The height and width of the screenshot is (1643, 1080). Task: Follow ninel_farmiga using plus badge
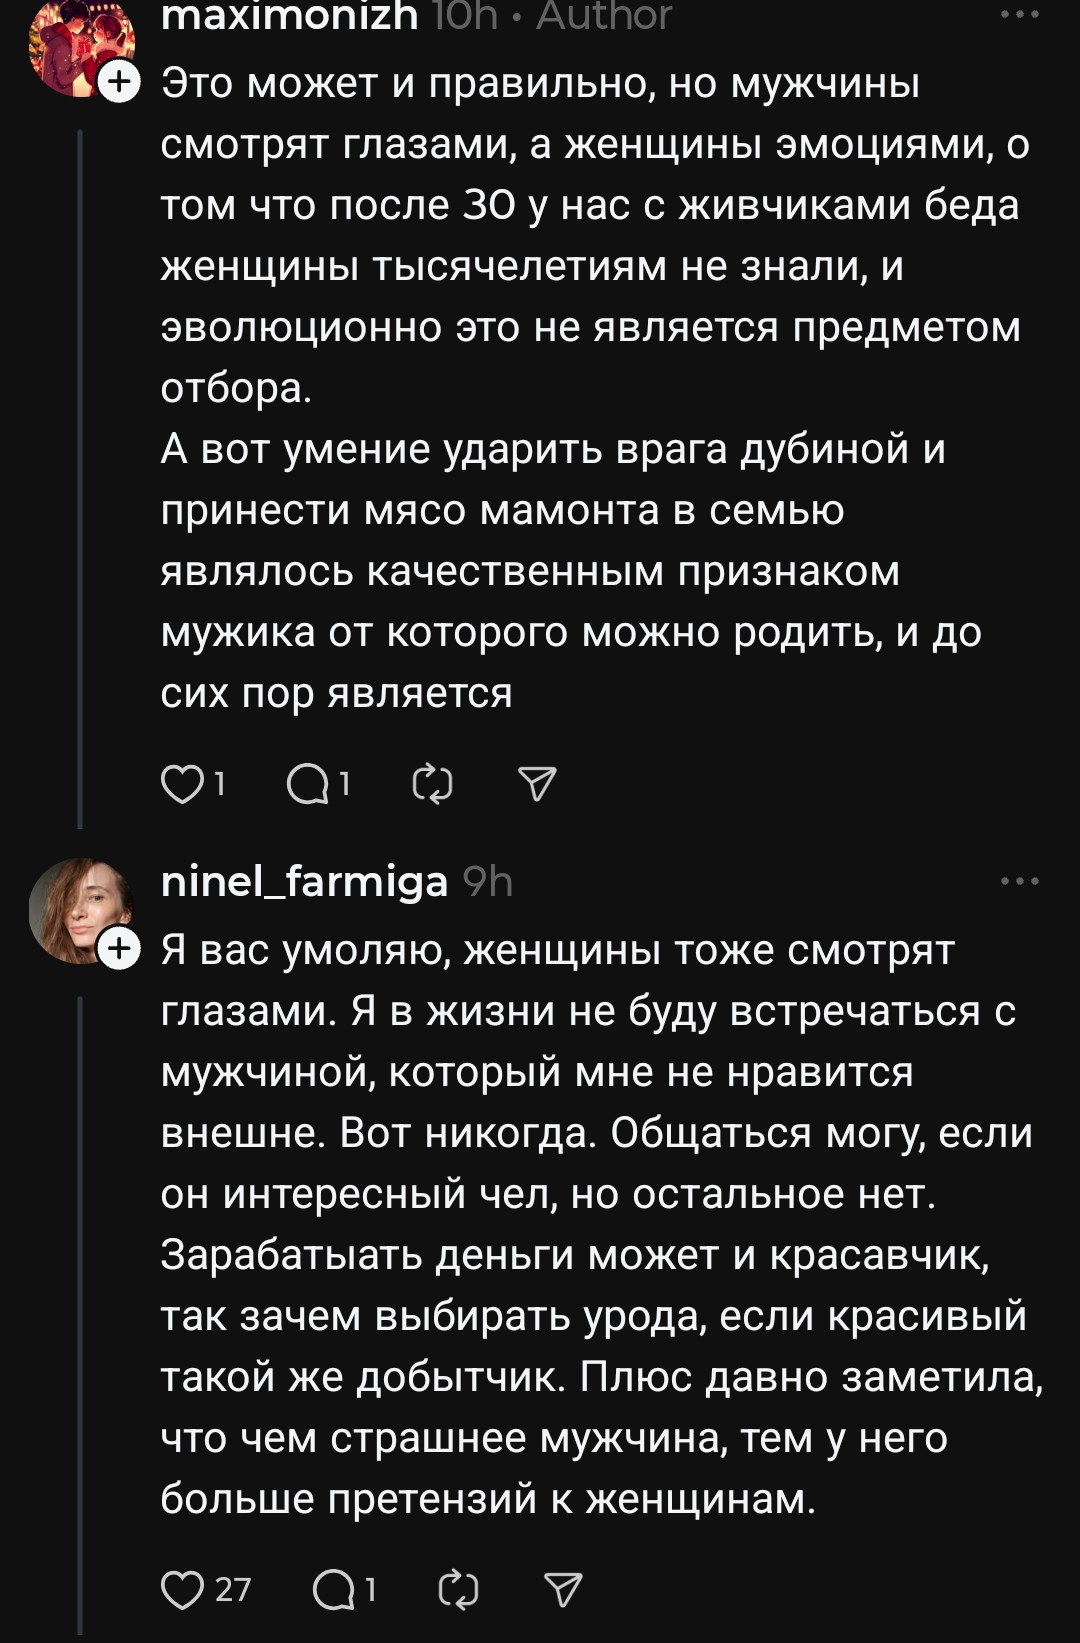(120, 948)
